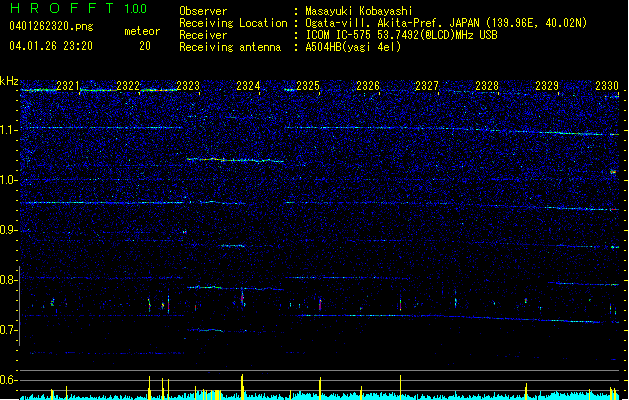Click the ICOM IC-575 receiver text

401,35
